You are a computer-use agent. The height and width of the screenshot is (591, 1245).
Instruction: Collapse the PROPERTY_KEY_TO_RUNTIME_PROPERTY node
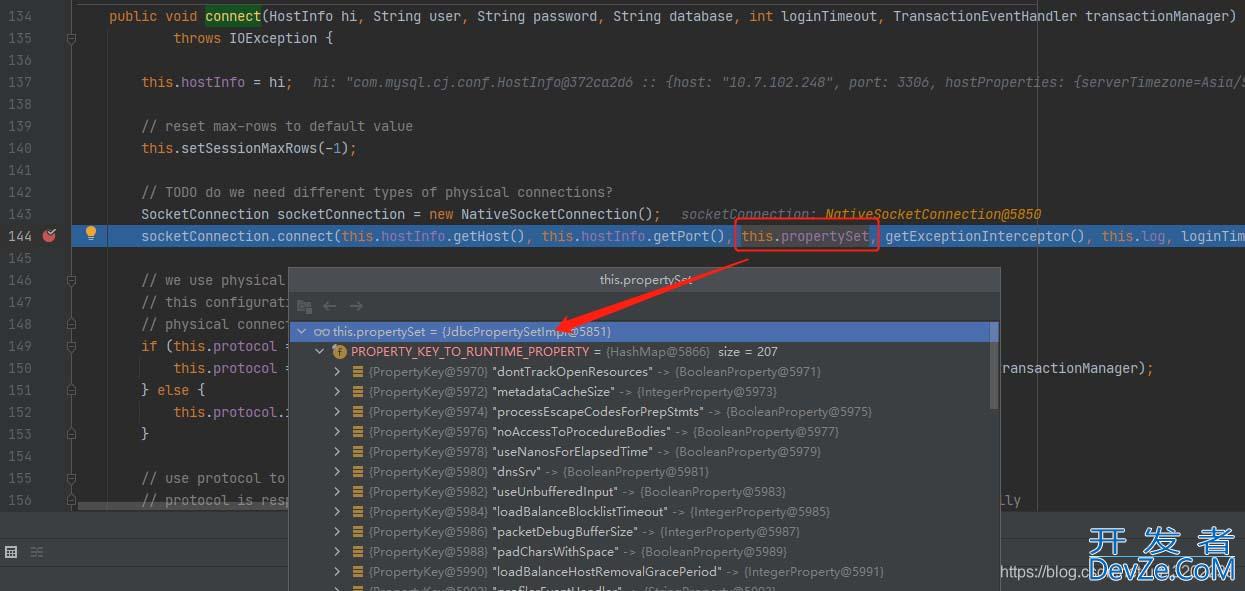click(x=320, y=352)
